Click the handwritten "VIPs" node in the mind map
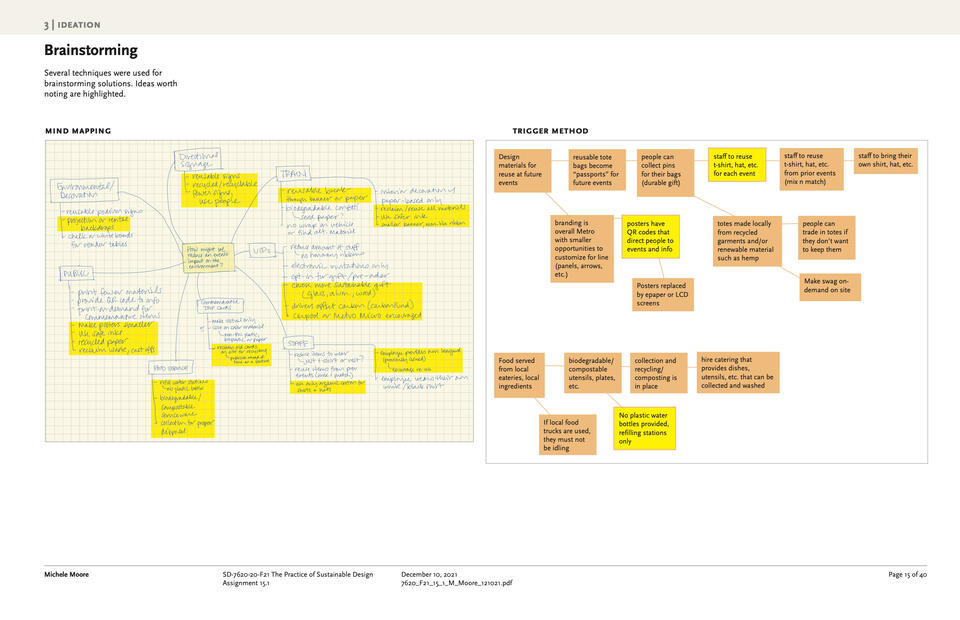Image resolution: width=960 pixels, height=620 pixels. click(261, 250)
